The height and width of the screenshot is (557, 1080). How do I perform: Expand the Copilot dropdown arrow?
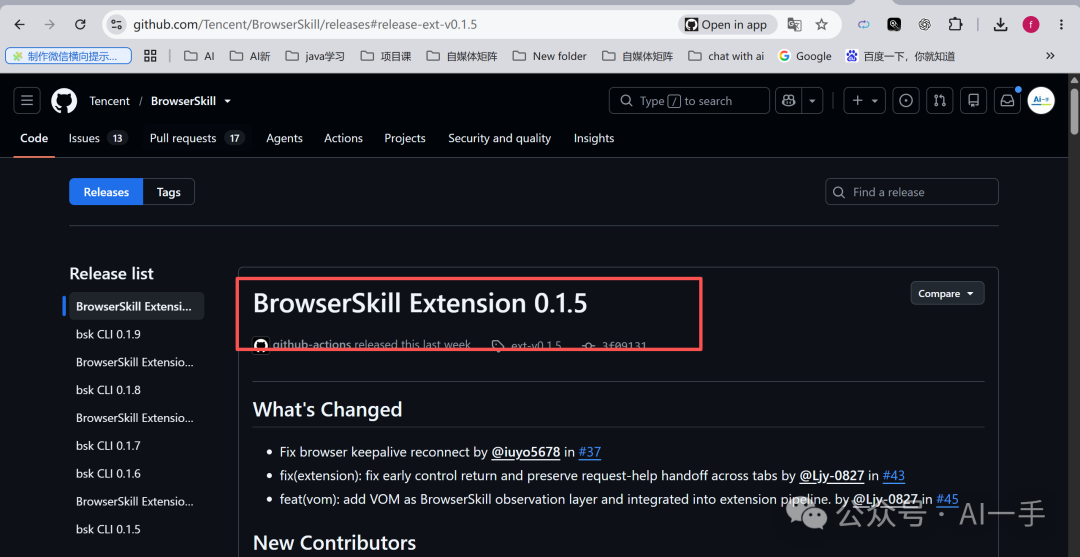pos(812,101)
